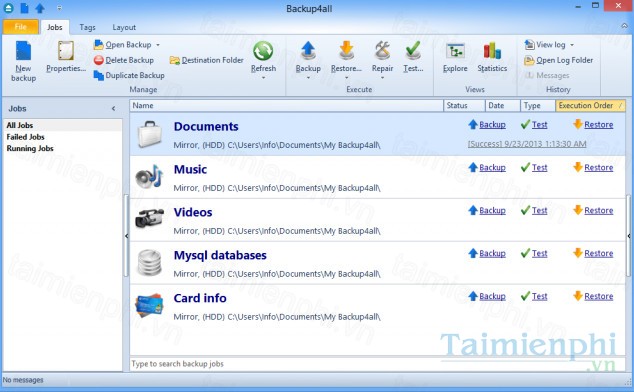Expand the Open Backup dropdown arrow

click(158, 45)
